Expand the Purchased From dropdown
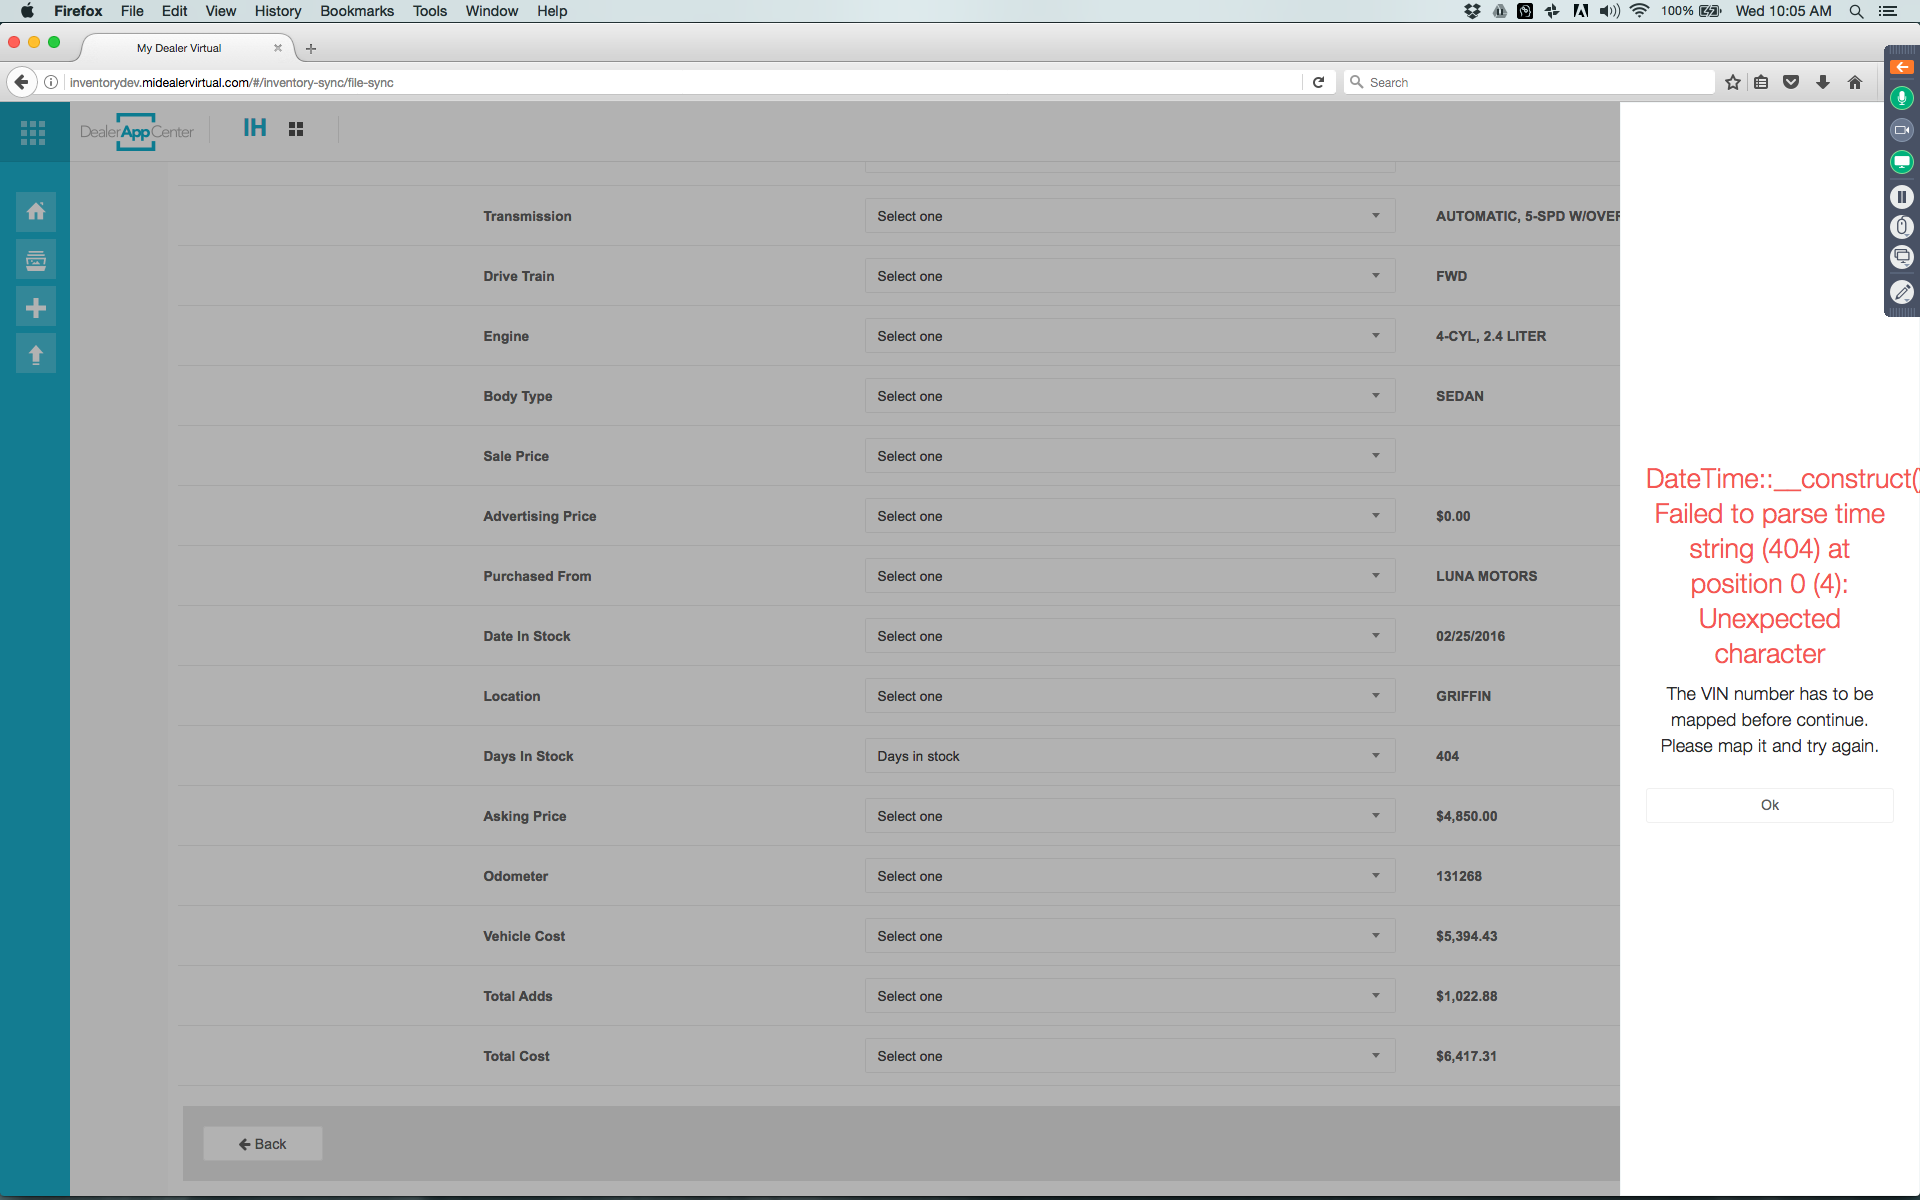The height and width of the screenshot is (1200, 1920). (x=1130, y=576)
